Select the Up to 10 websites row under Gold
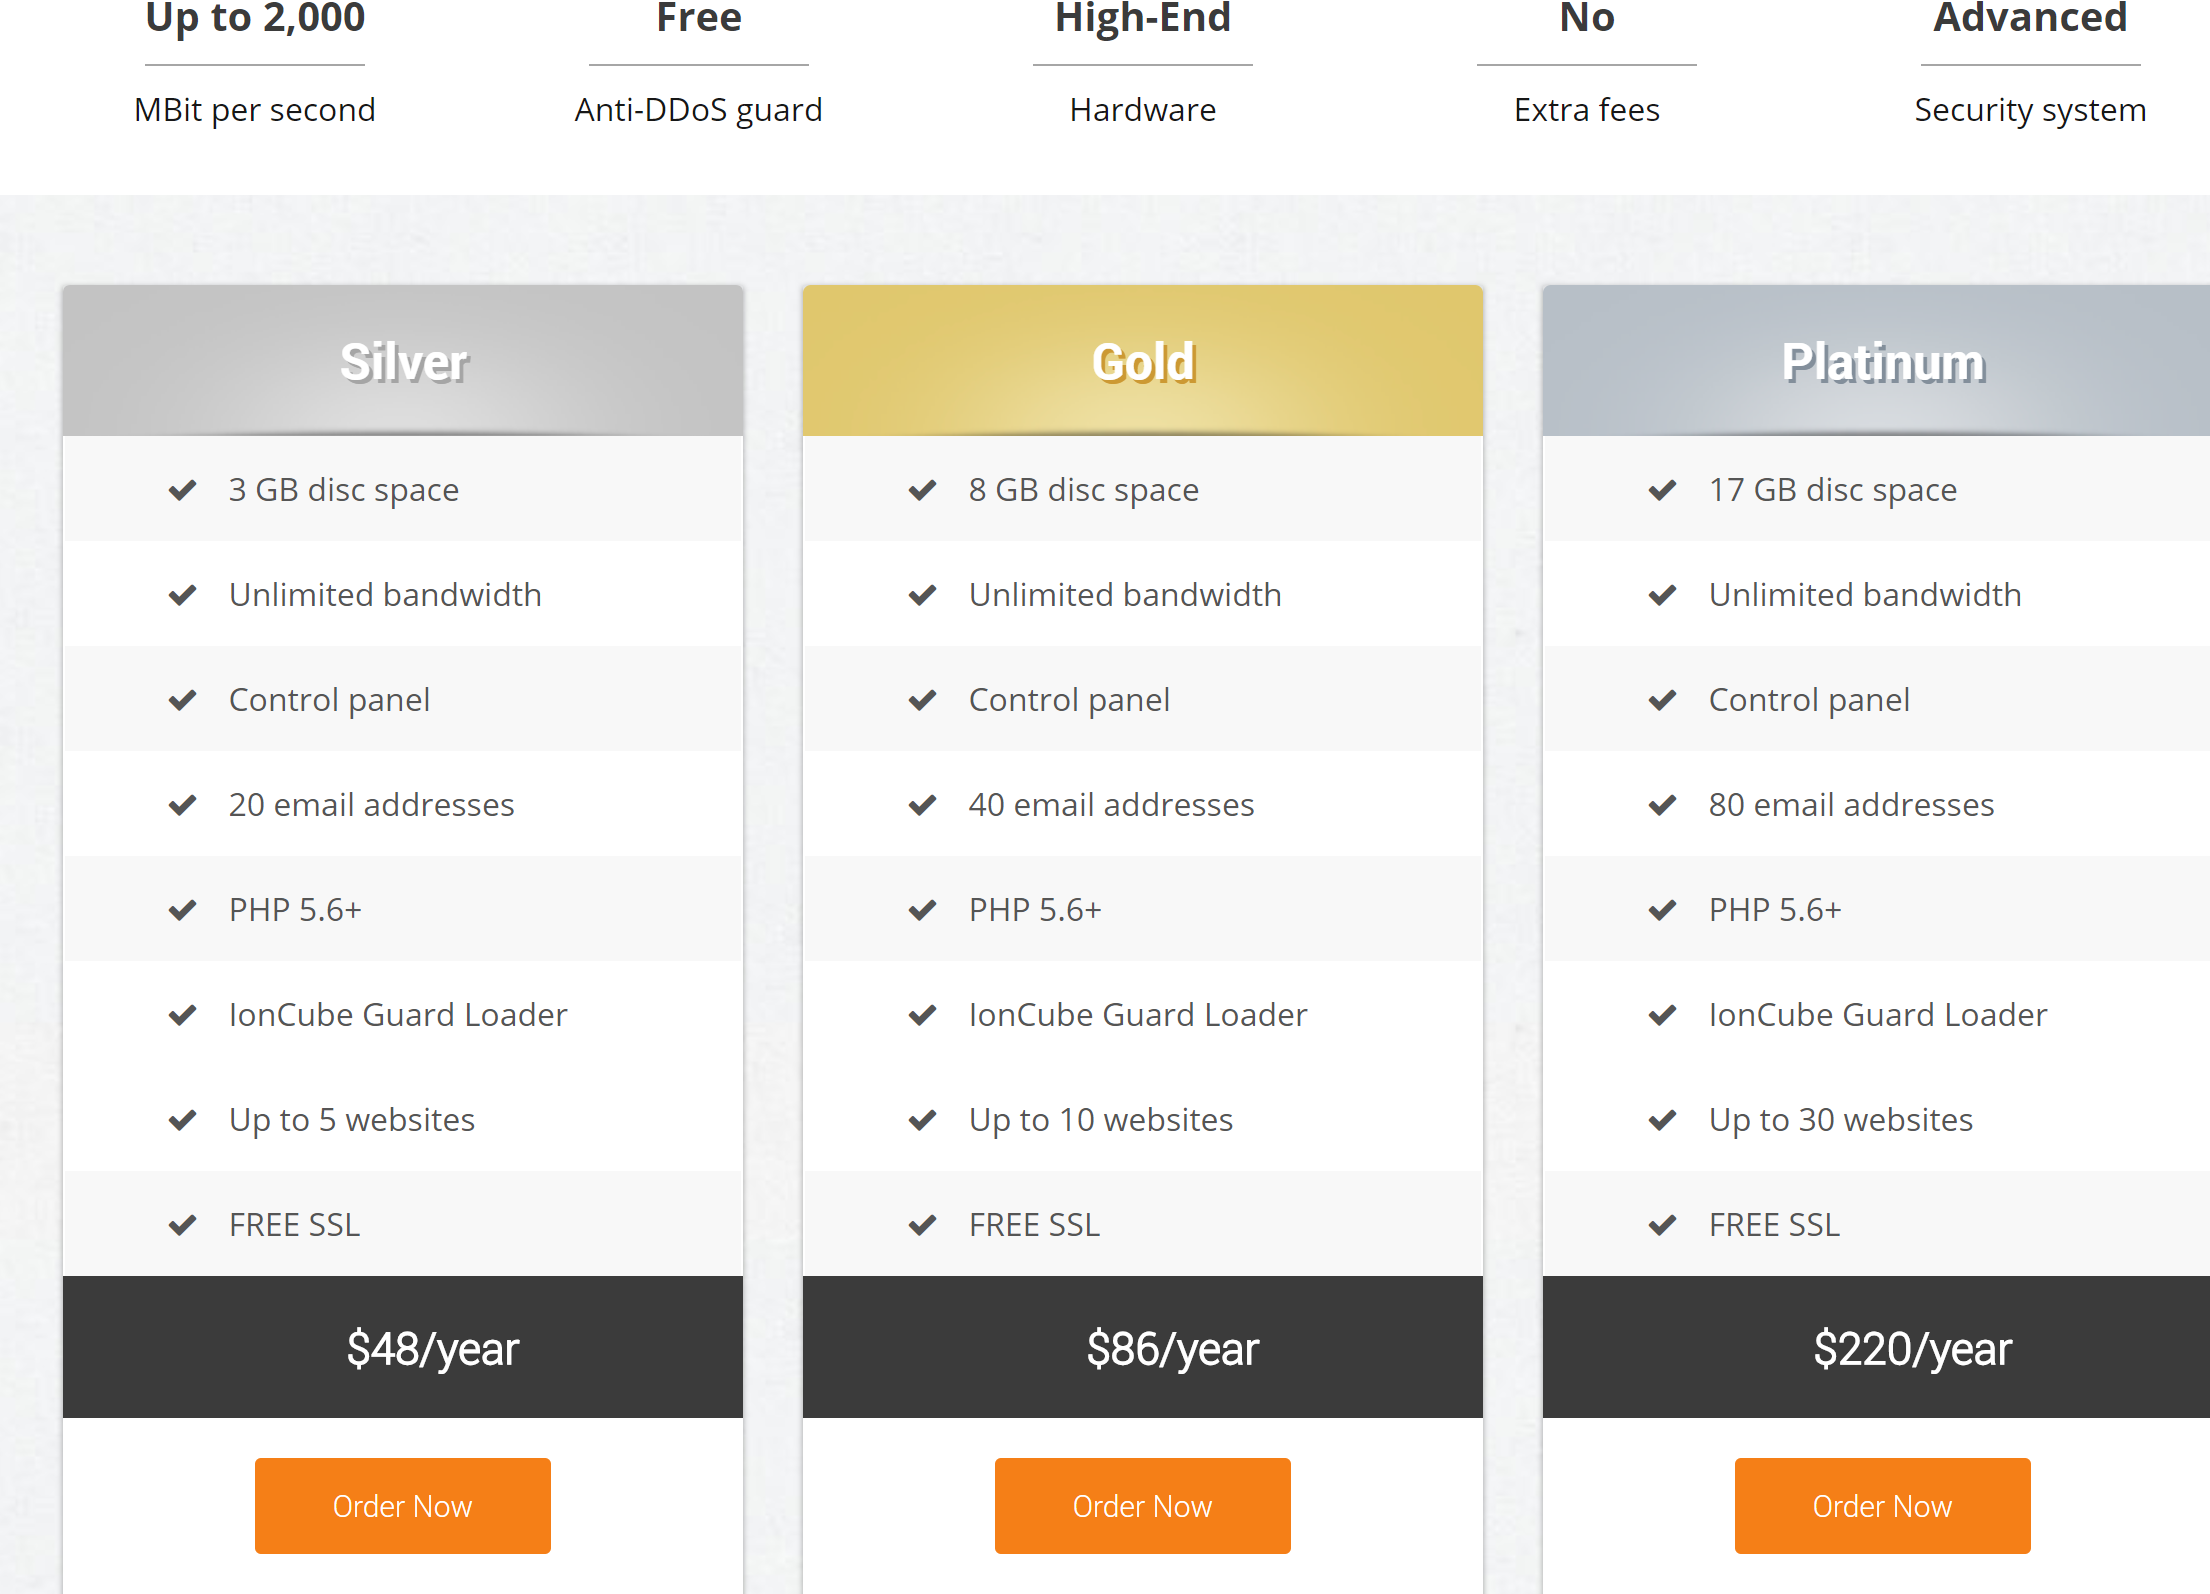2210x1594 pixels. 1142,1119
